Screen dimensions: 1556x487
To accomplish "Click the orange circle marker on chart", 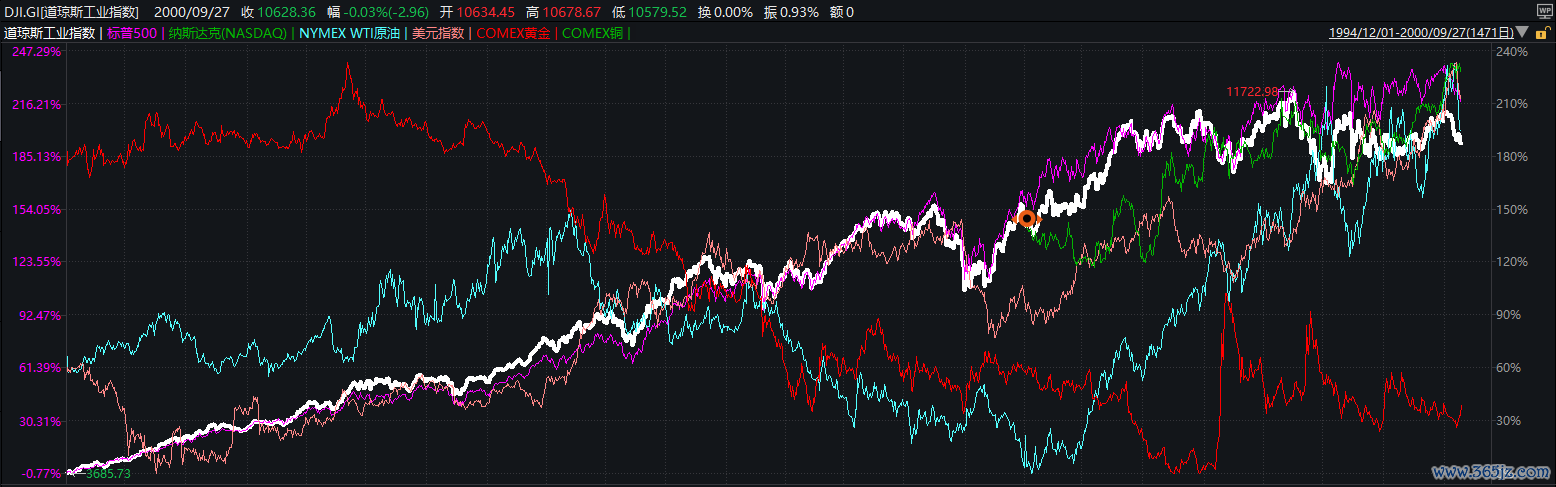I will (x=1026, y=218).
